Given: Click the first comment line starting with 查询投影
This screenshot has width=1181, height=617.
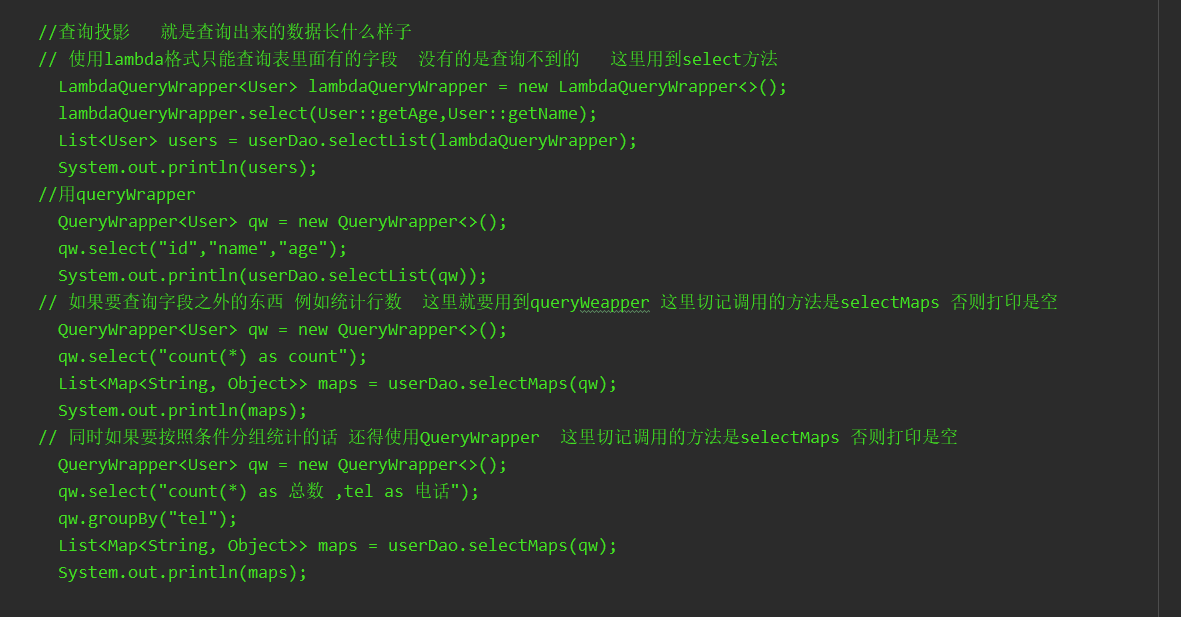Looking at the screenshot, I should (225, 32).
